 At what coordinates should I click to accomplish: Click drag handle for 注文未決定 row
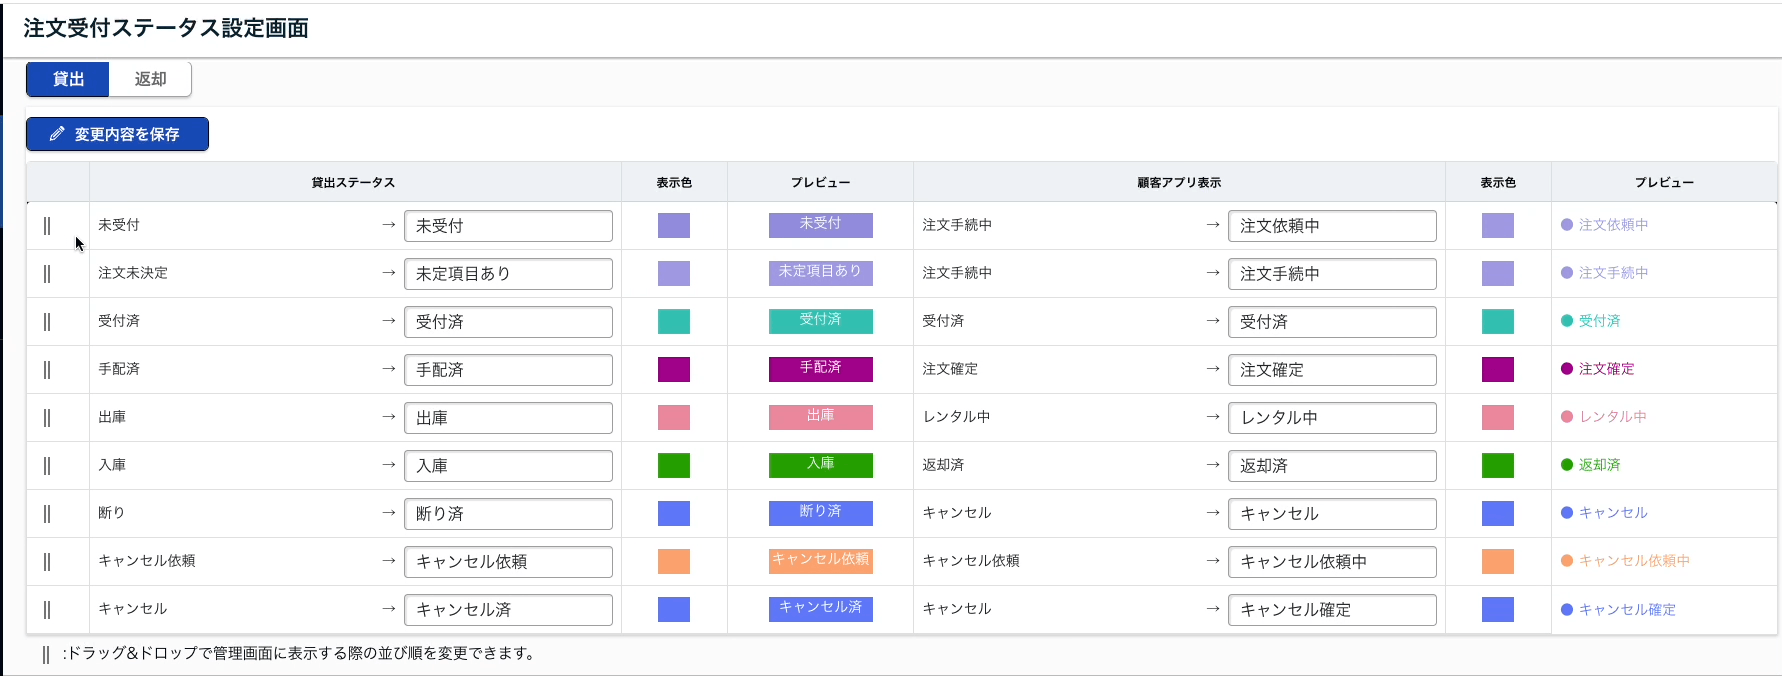[x=47, y=274]
